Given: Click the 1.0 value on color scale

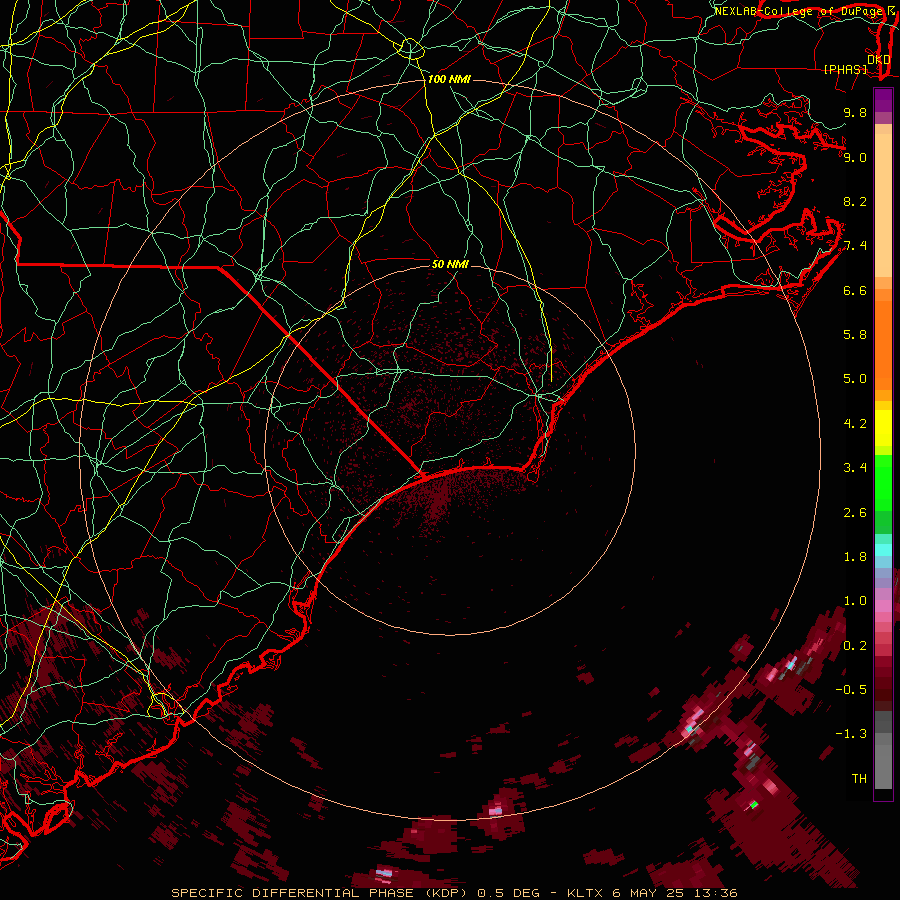Looking at the screenshot, I should (855, 601).
